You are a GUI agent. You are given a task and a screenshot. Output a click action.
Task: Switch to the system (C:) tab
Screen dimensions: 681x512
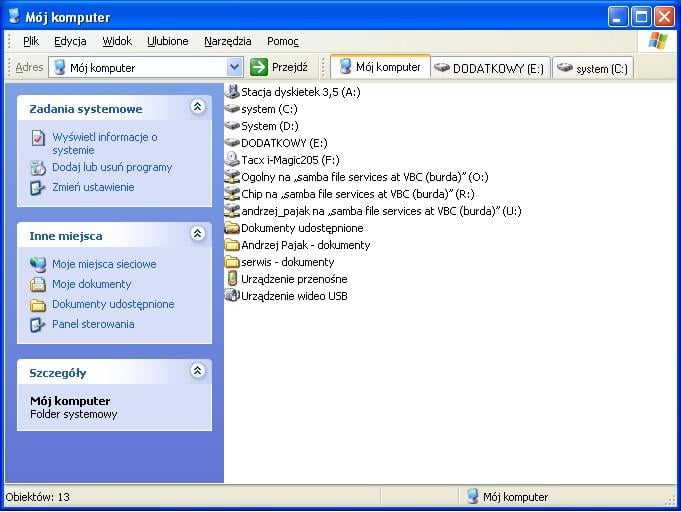593,68
